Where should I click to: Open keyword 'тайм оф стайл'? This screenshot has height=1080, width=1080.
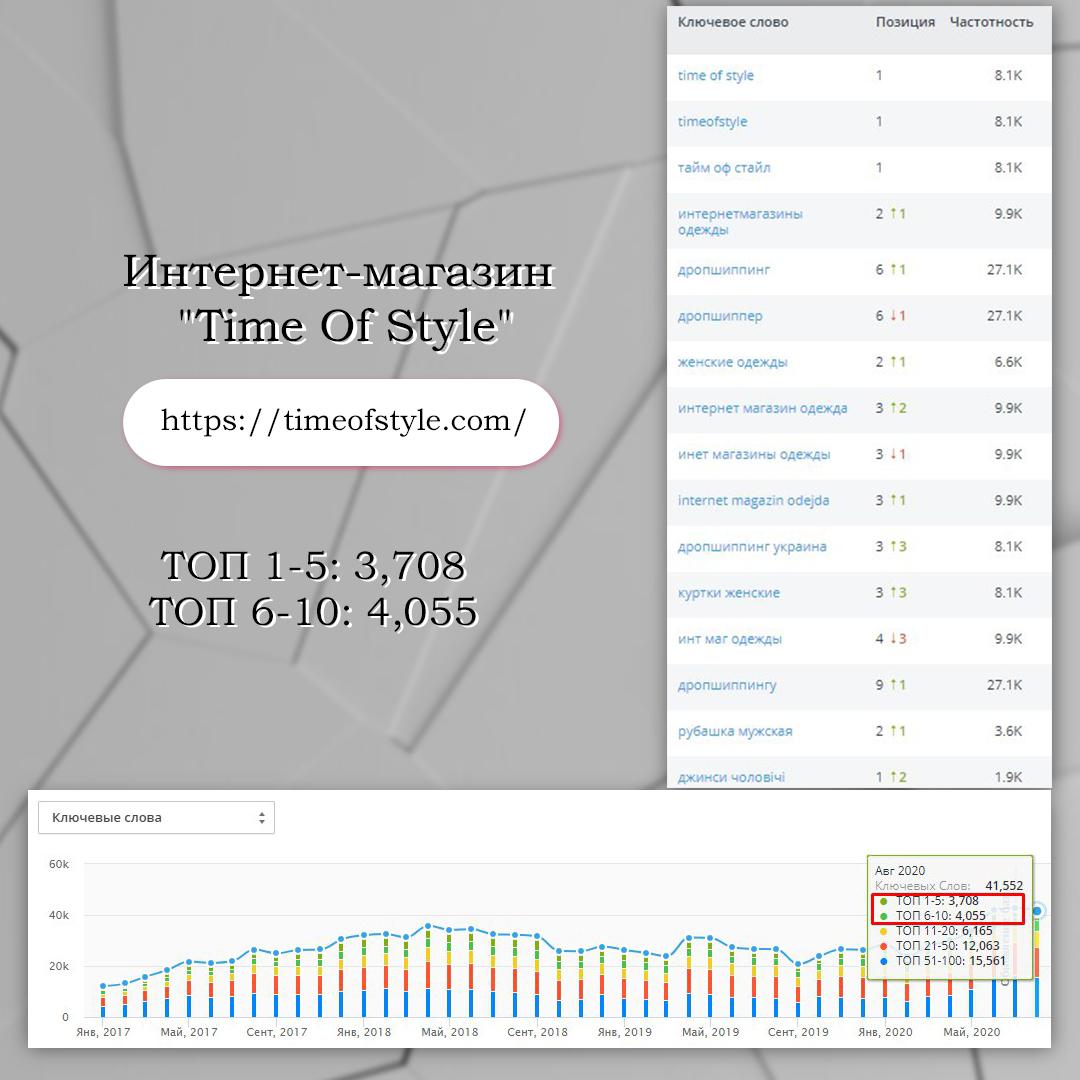coord(724,167)
